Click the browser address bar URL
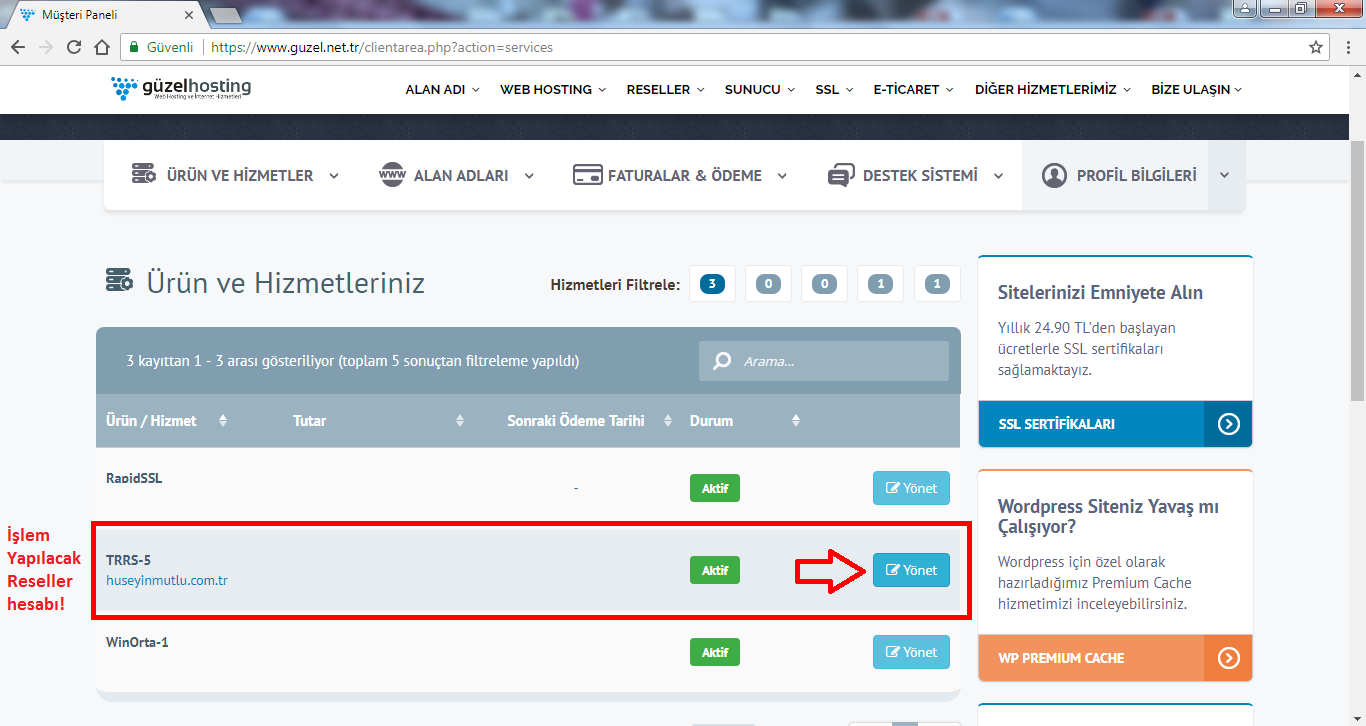1366x726 pixels. pyautogui.click(x=382, y=47)
